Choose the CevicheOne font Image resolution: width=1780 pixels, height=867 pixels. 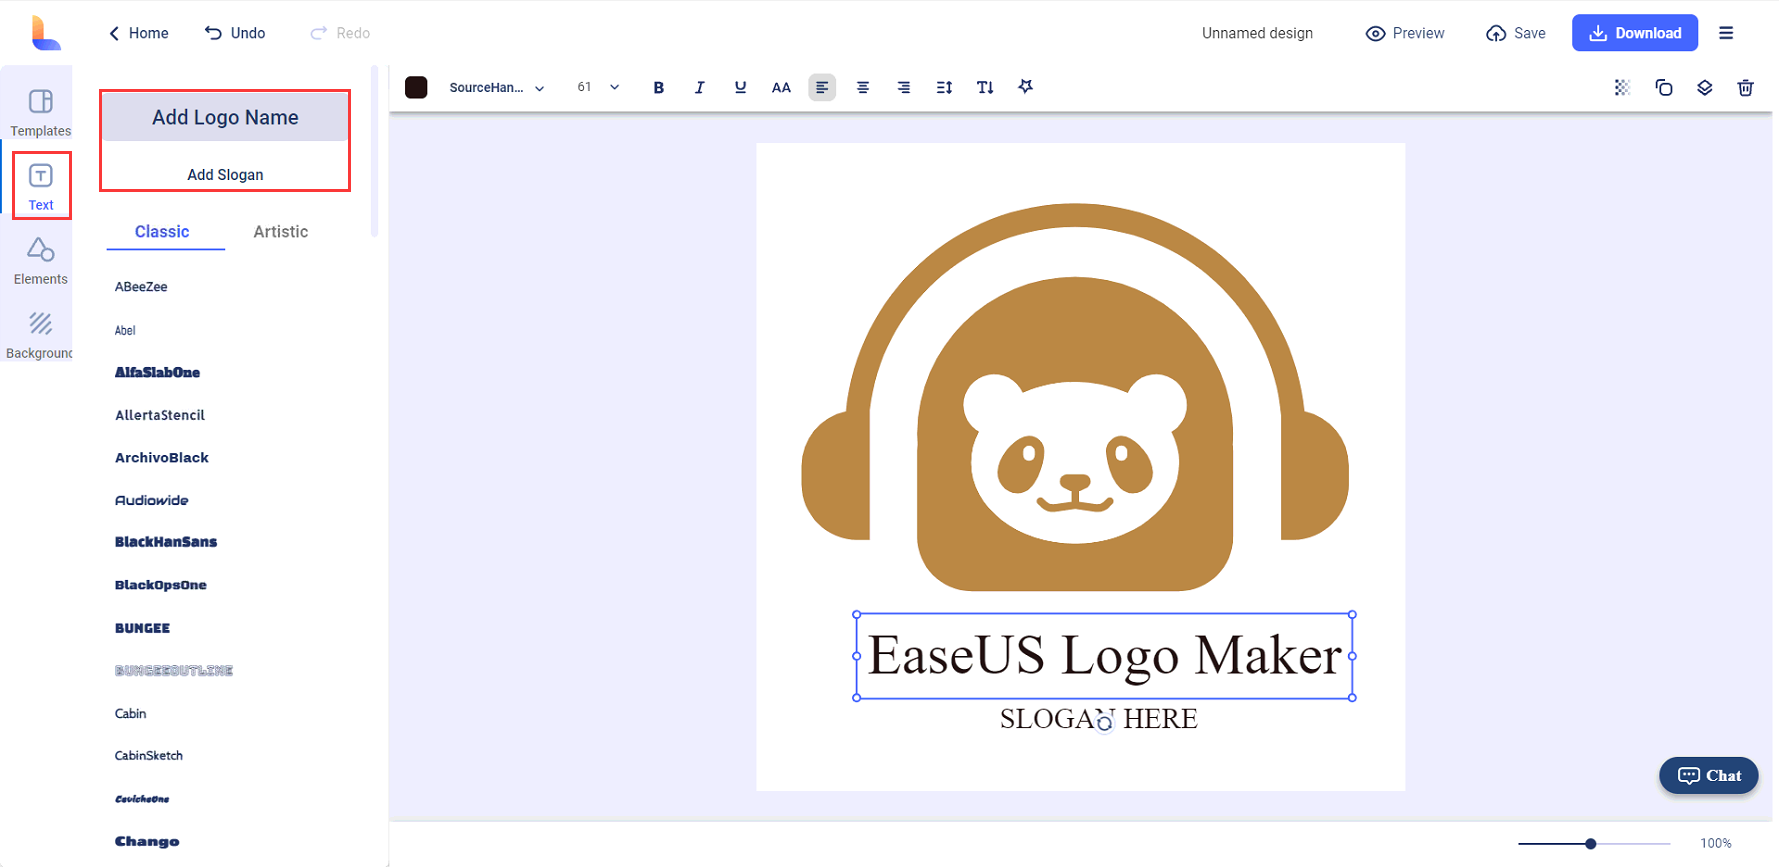click(142, 799)
